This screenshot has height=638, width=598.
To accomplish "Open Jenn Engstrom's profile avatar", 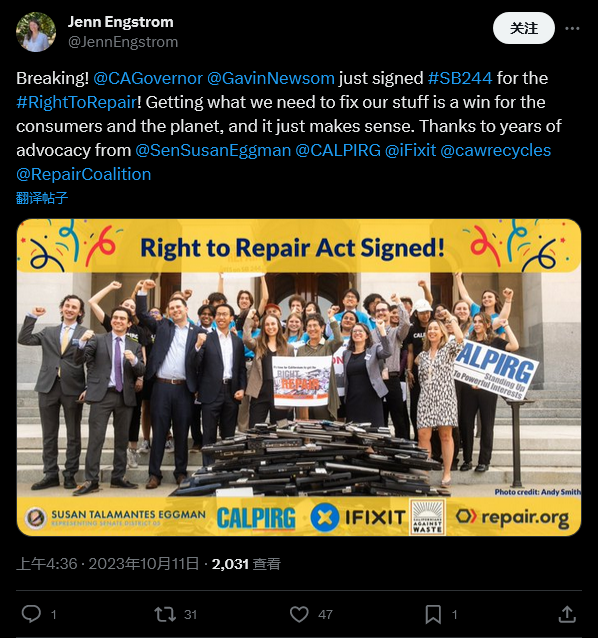I will (36, 32).
